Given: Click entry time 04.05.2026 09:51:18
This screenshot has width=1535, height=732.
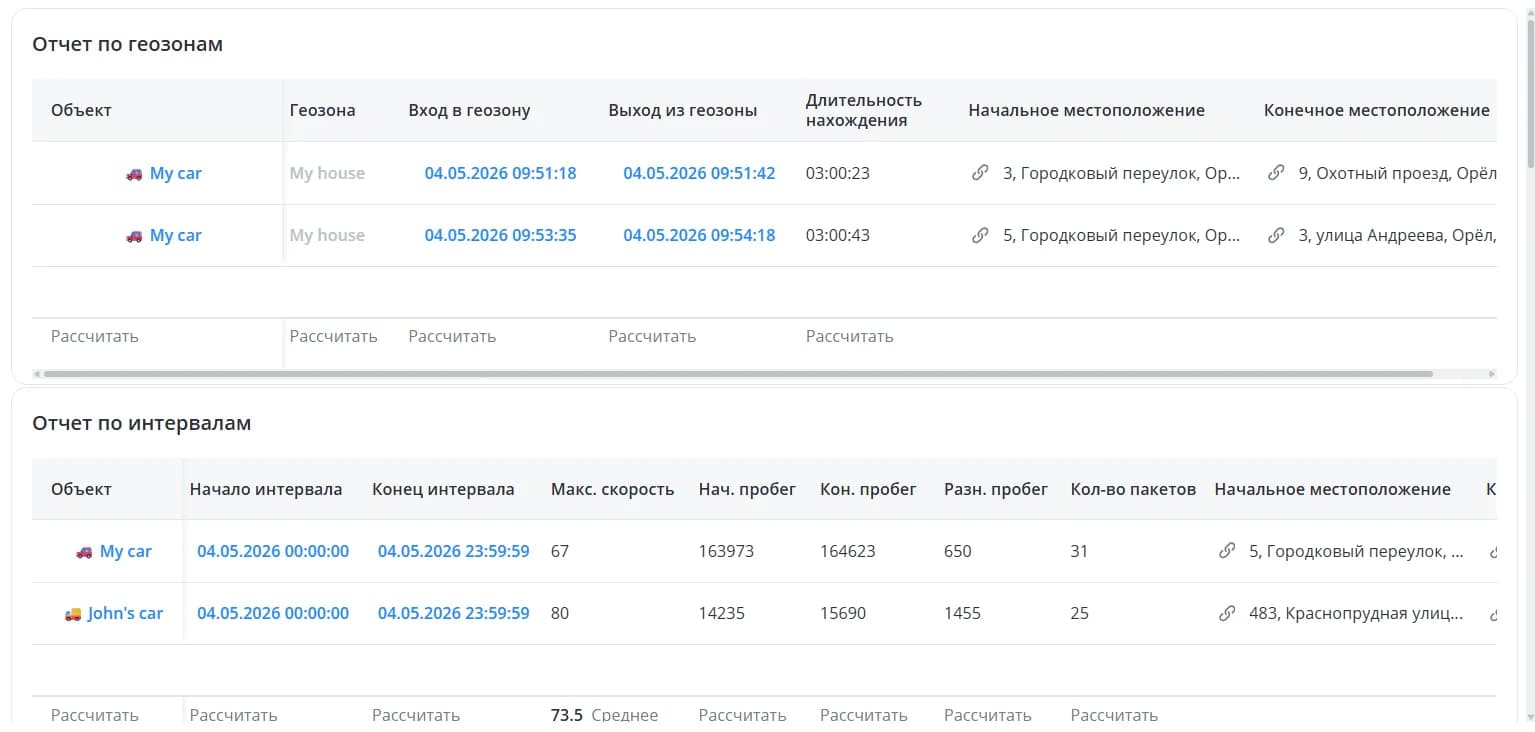Looking at the screenshot, I should pyautogui.click(x=500, y=173).
